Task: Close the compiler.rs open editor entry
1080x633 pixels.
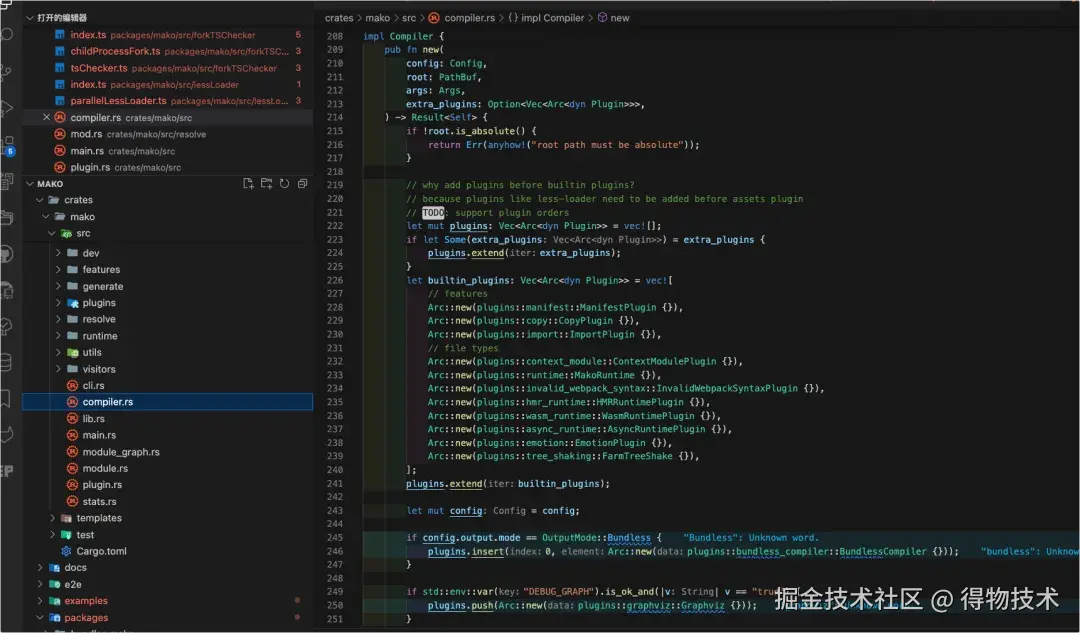Action: [x=46, y=117]
